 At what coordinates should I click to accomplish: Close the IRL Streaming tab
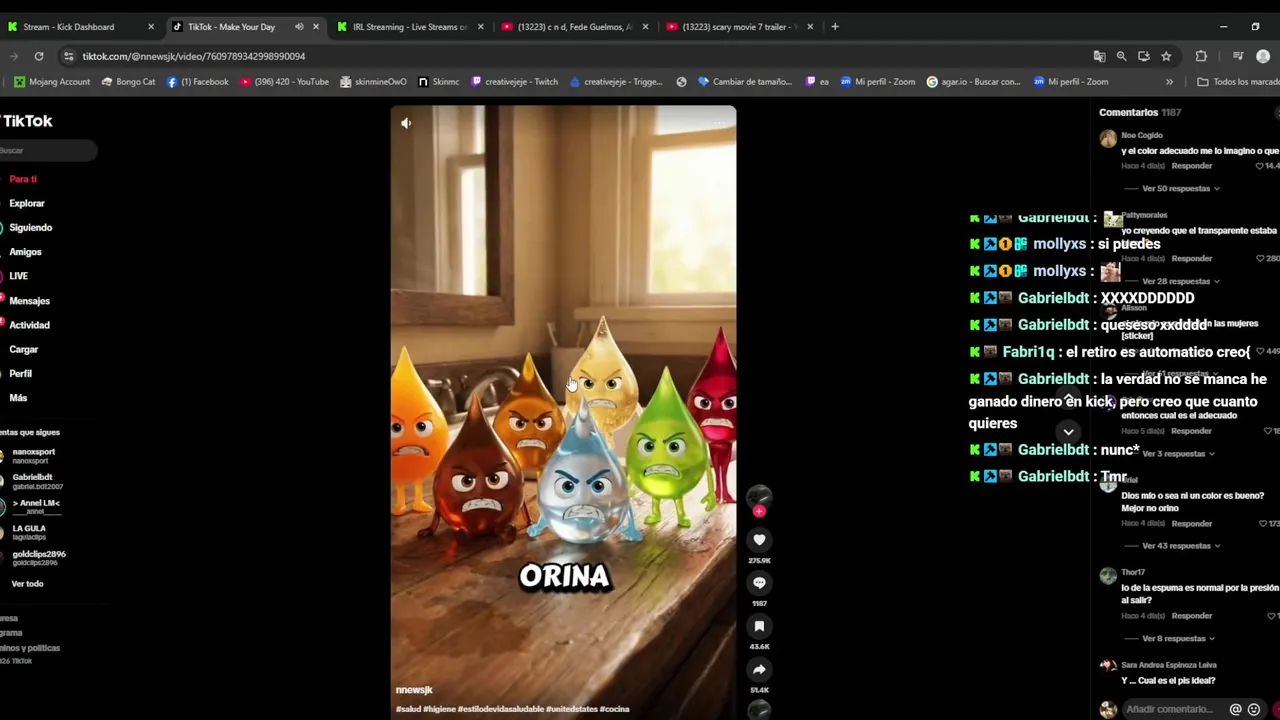pos(481,27)
